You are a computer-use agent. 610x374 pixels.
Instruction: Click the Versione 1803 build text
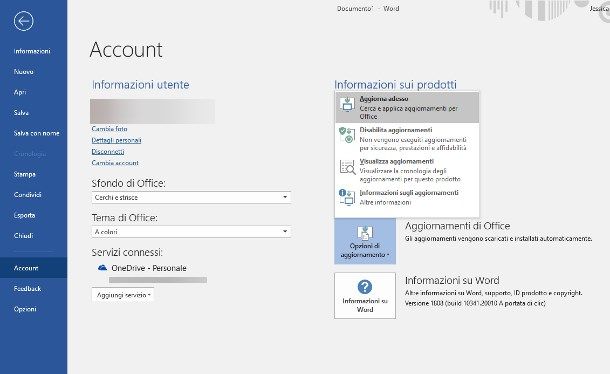click(475, 303)
